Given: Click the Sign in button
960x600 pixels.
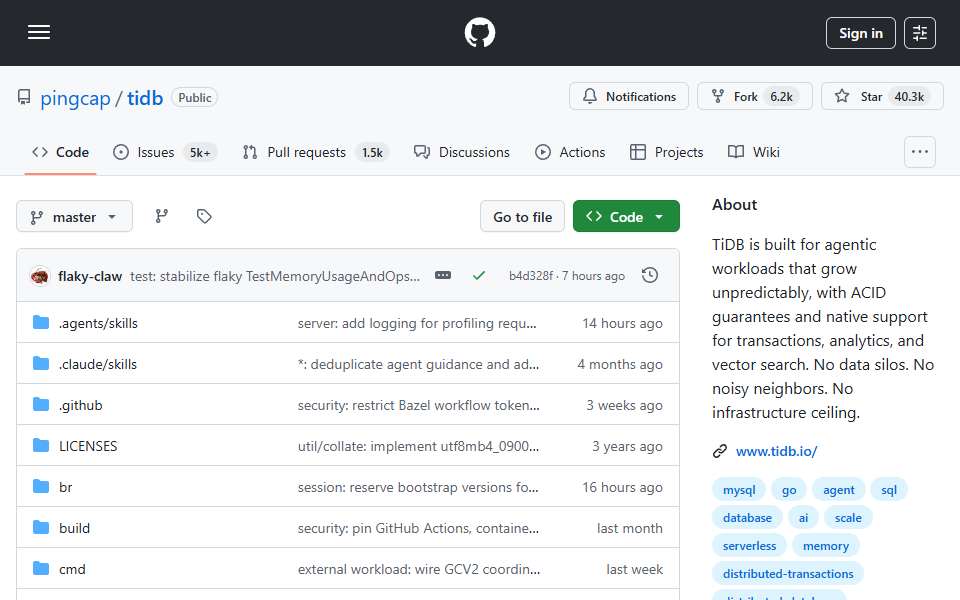Looking at the screenshot, I should coord(860,33).
